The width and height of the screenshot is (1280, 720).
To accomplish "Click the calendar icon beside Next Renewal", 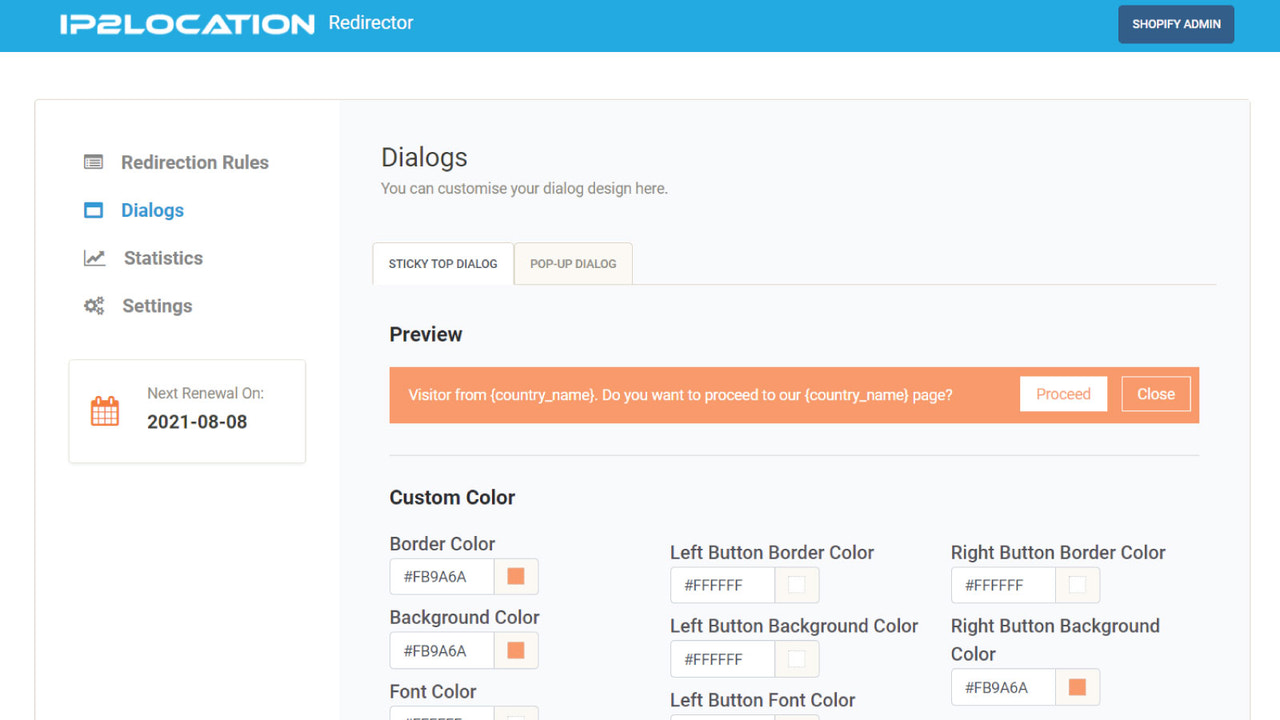I will tap(104, 410).
